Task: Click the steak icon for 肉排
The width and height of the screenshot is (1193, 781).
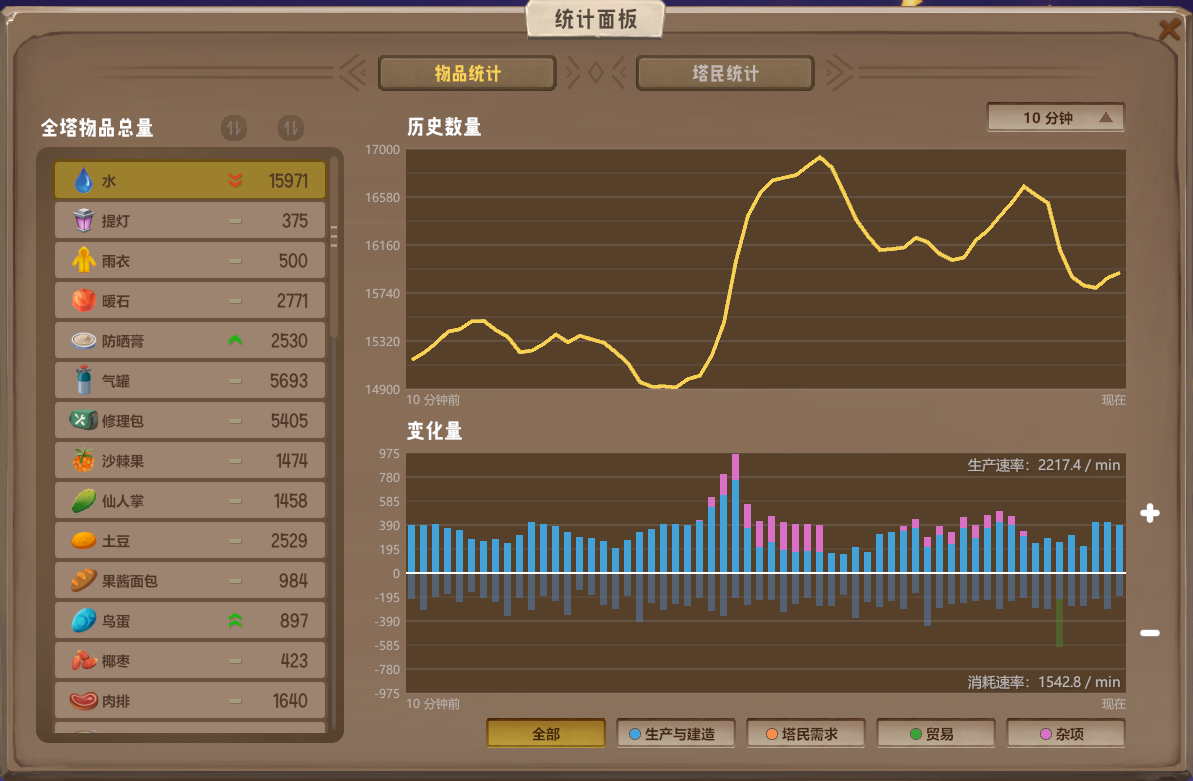Action: tap(83, 701)
